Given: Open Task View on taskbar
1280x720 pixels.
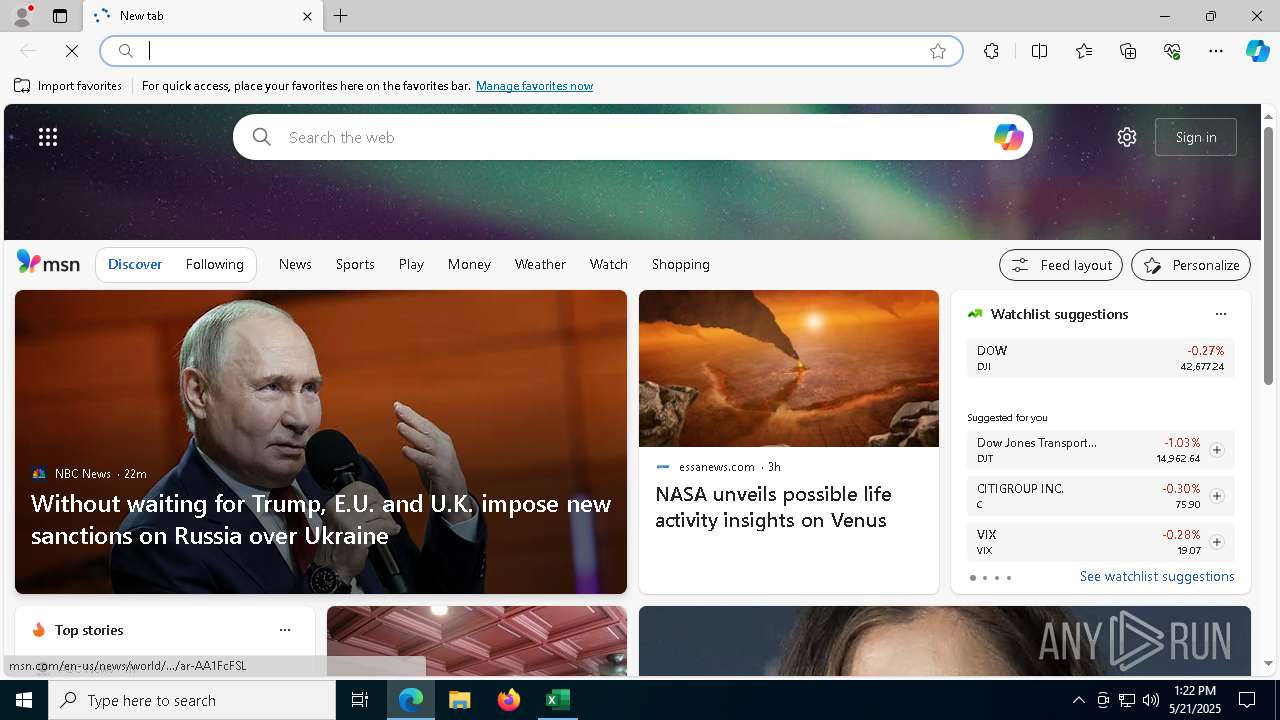Looking at the screenshot, I should (x=360, y=700).
